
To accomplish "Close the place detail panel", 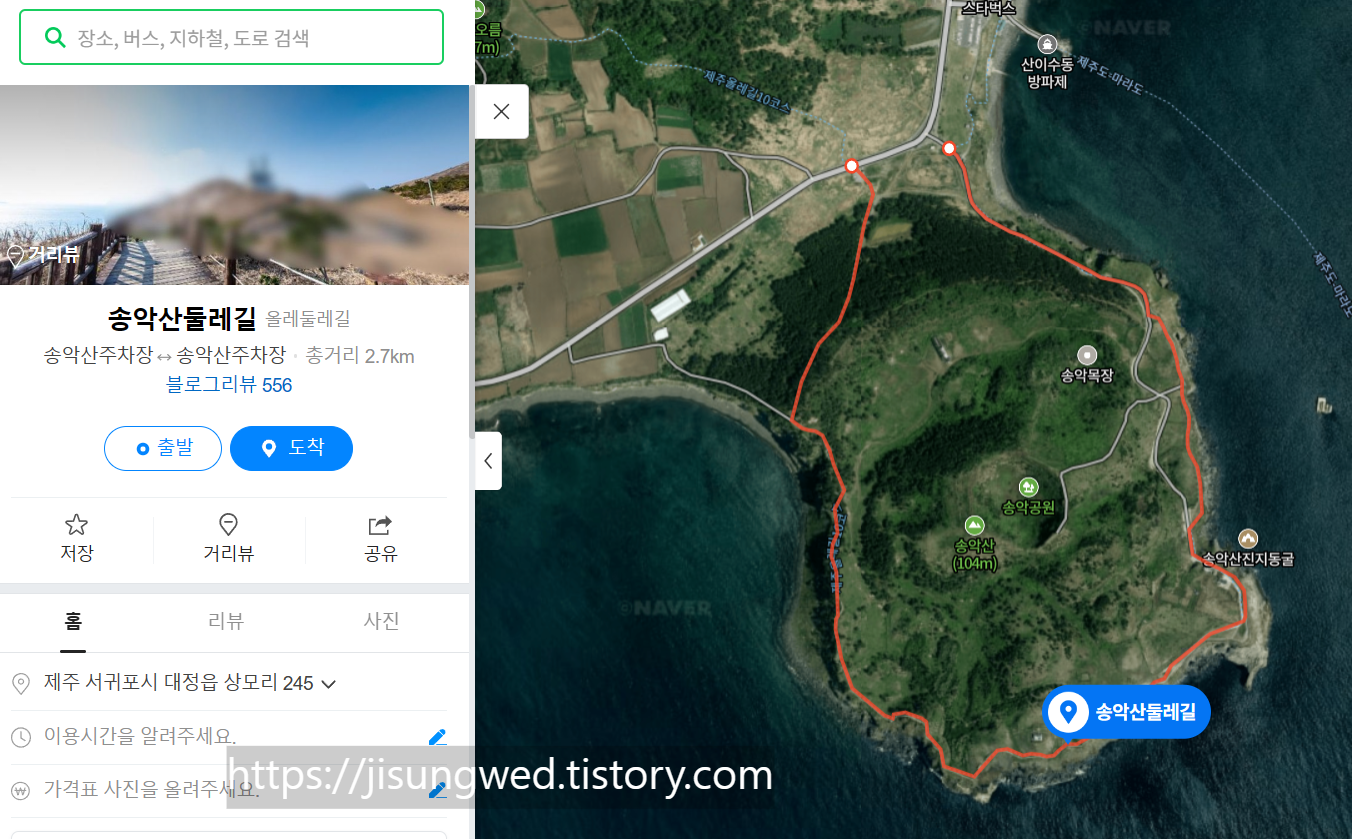I will click(502, 111).
